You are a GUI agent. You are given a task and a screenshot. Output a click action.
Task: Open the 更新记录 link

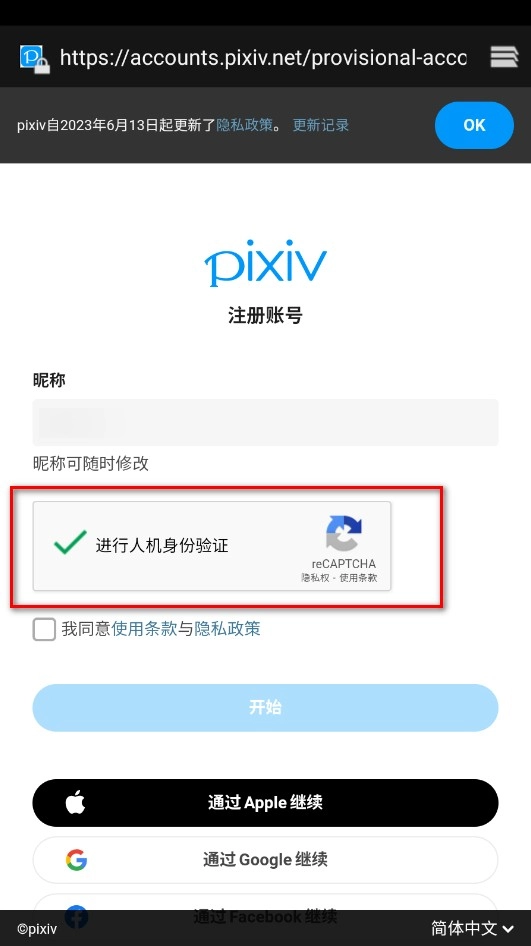(x=321, y=125)
